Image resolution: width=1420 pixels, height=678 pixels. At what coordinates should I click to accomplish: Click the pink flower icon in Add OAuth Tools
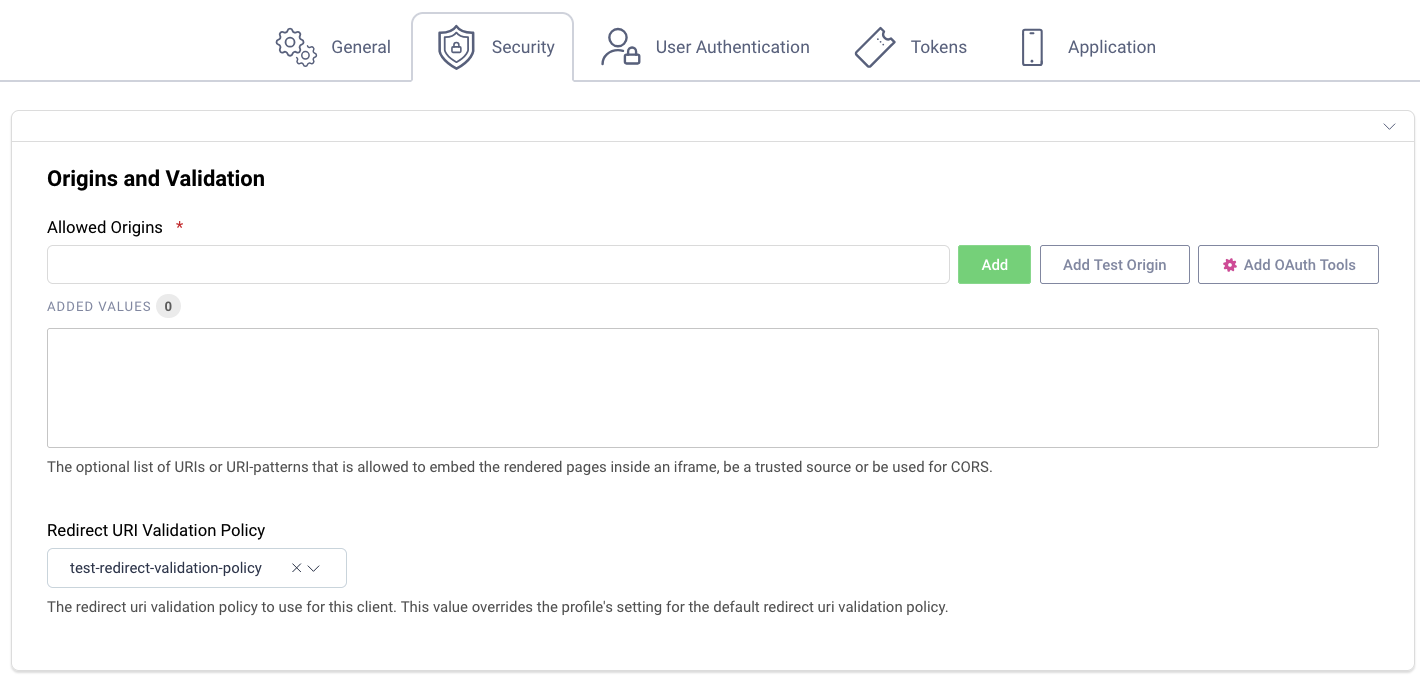(x=1229, y=264)
